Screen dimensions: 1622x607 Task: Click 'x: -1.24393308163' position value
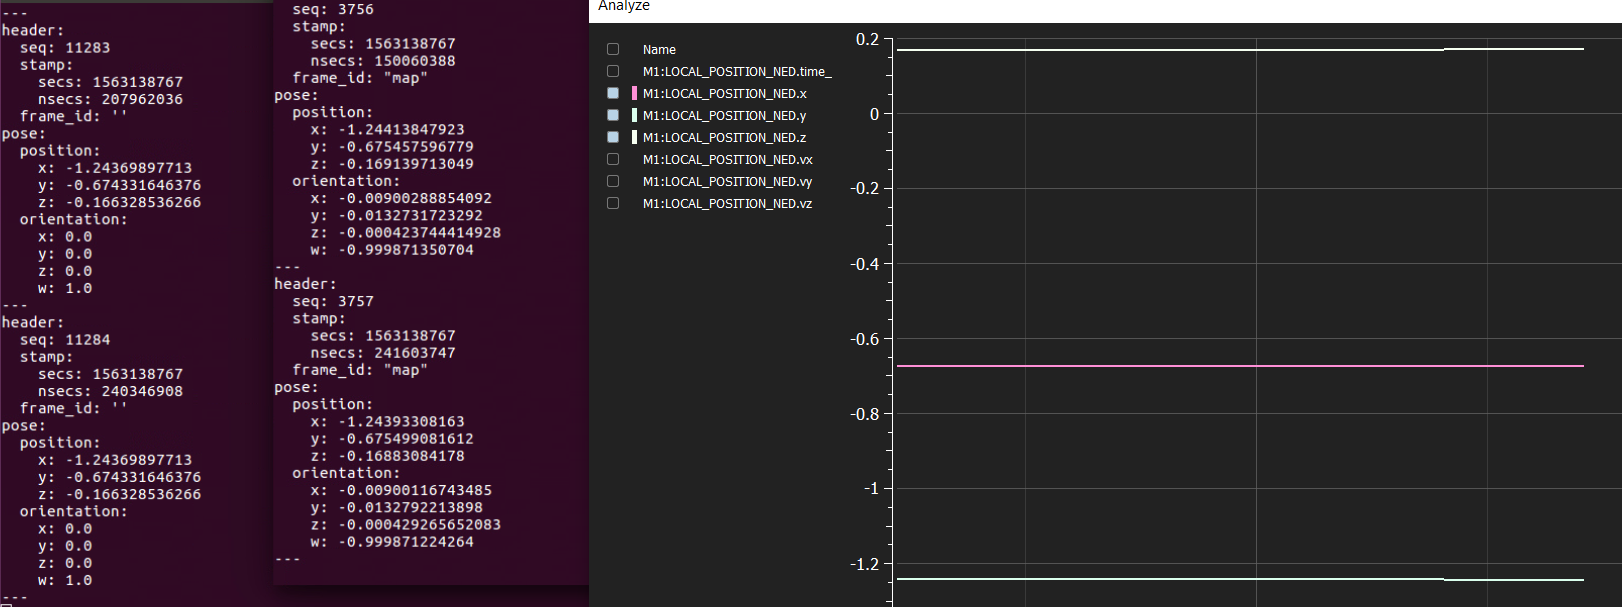(387, 422)
